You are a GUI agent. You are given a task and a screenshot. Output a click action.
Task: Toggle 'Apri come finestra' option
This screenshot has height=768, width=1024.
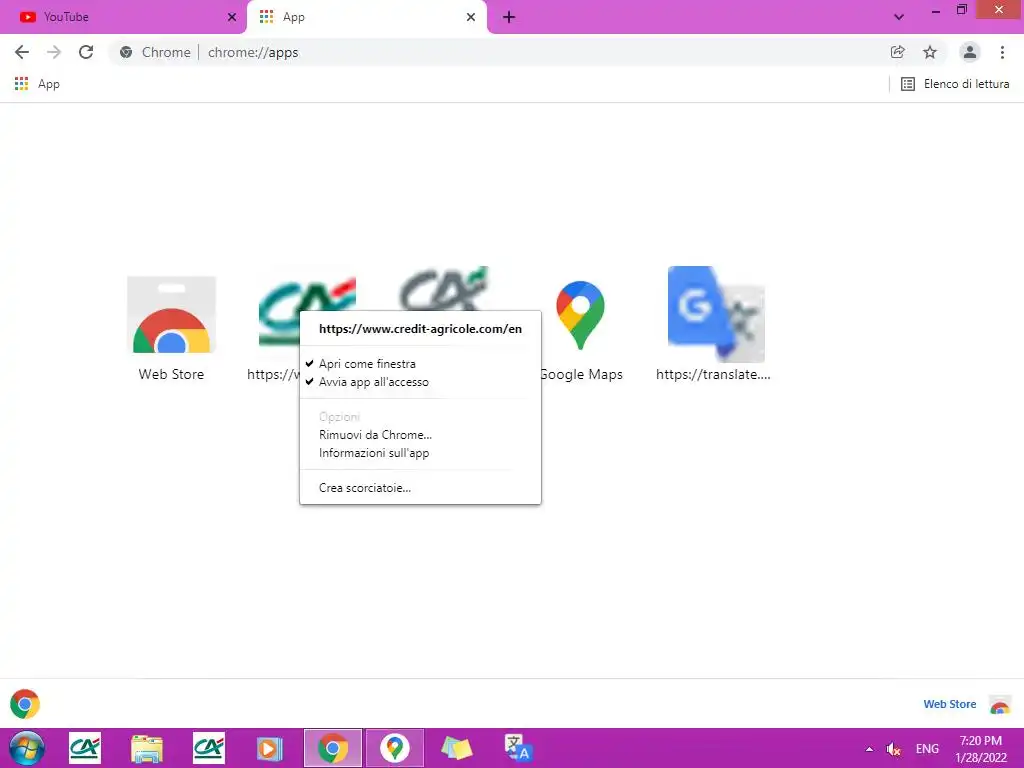coord(420,364)
